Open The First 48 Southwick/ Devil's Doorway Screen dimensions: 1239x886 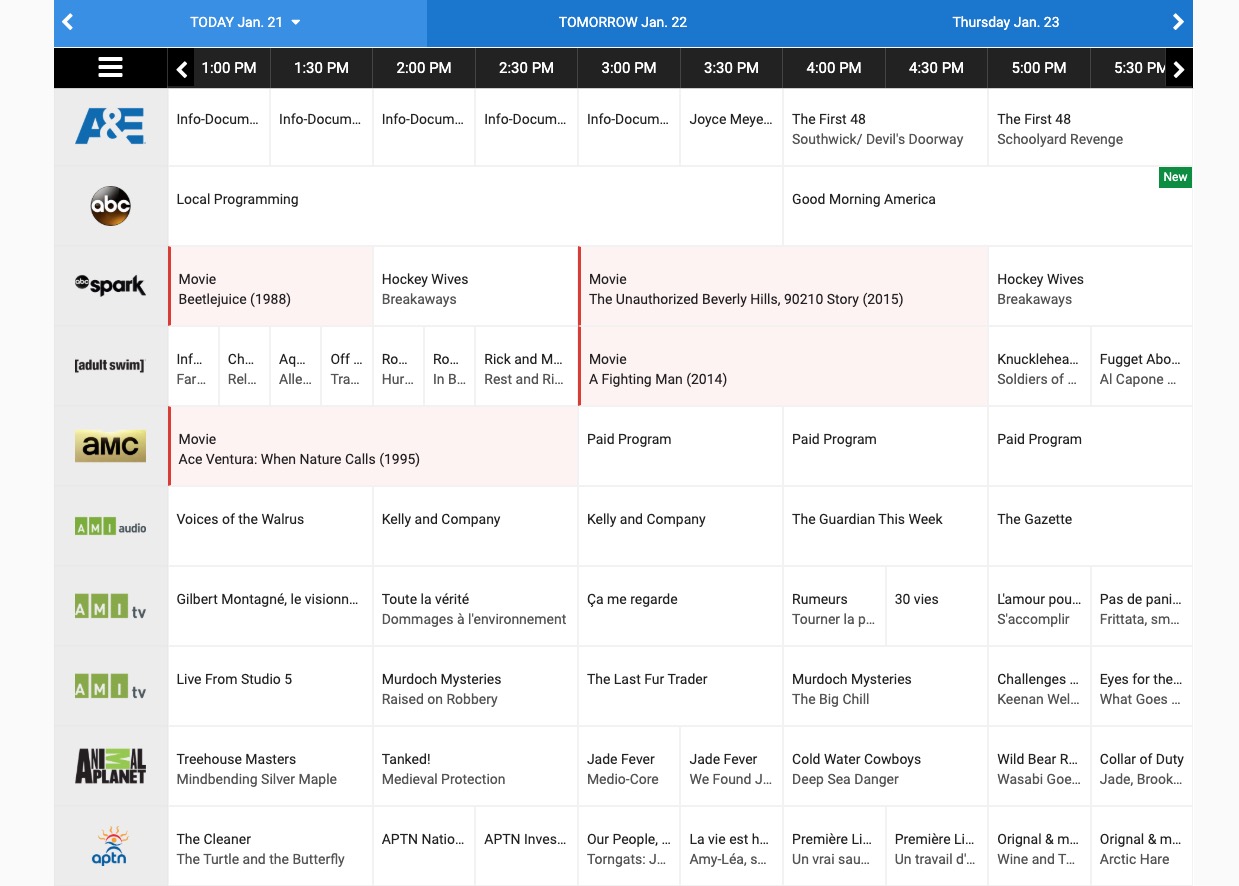(x=885, y=126)
